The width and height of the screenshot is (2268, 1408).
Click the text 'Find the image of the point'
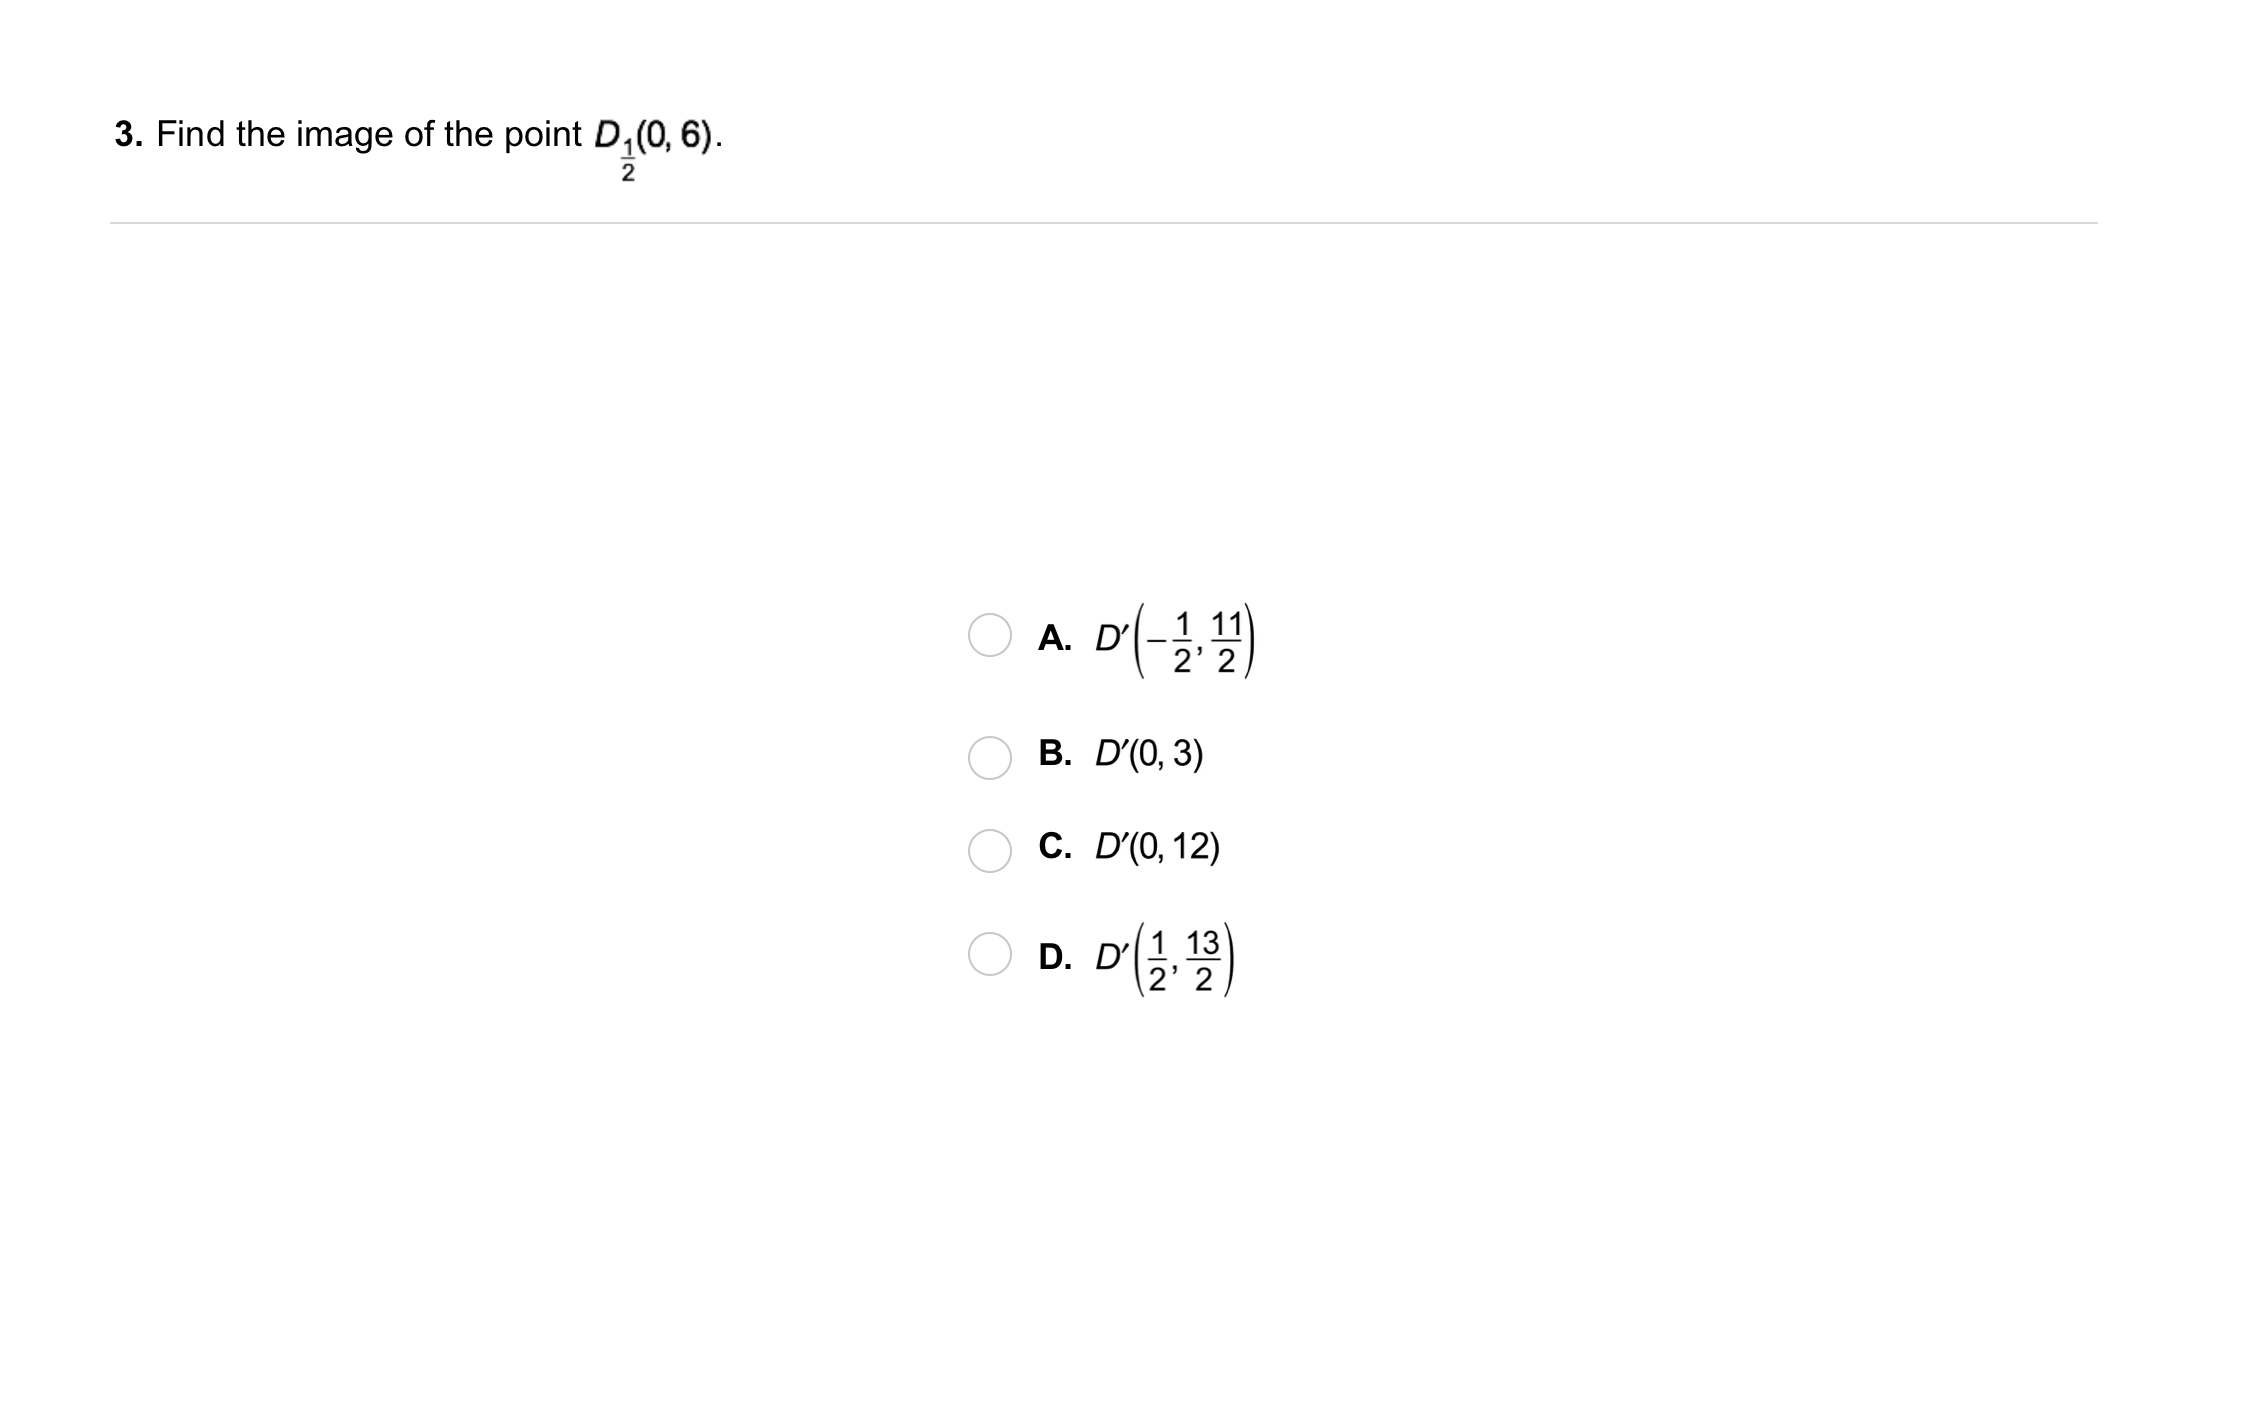(x=369, y=134)
